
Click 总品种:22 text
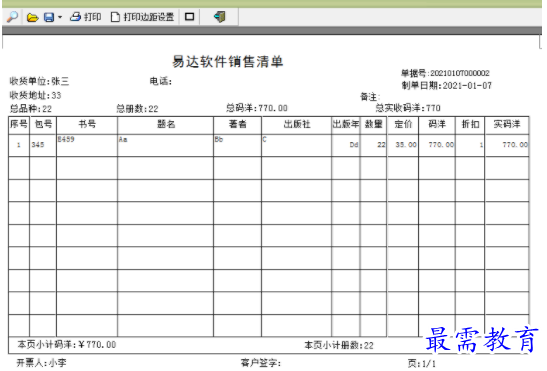(31, 109)
